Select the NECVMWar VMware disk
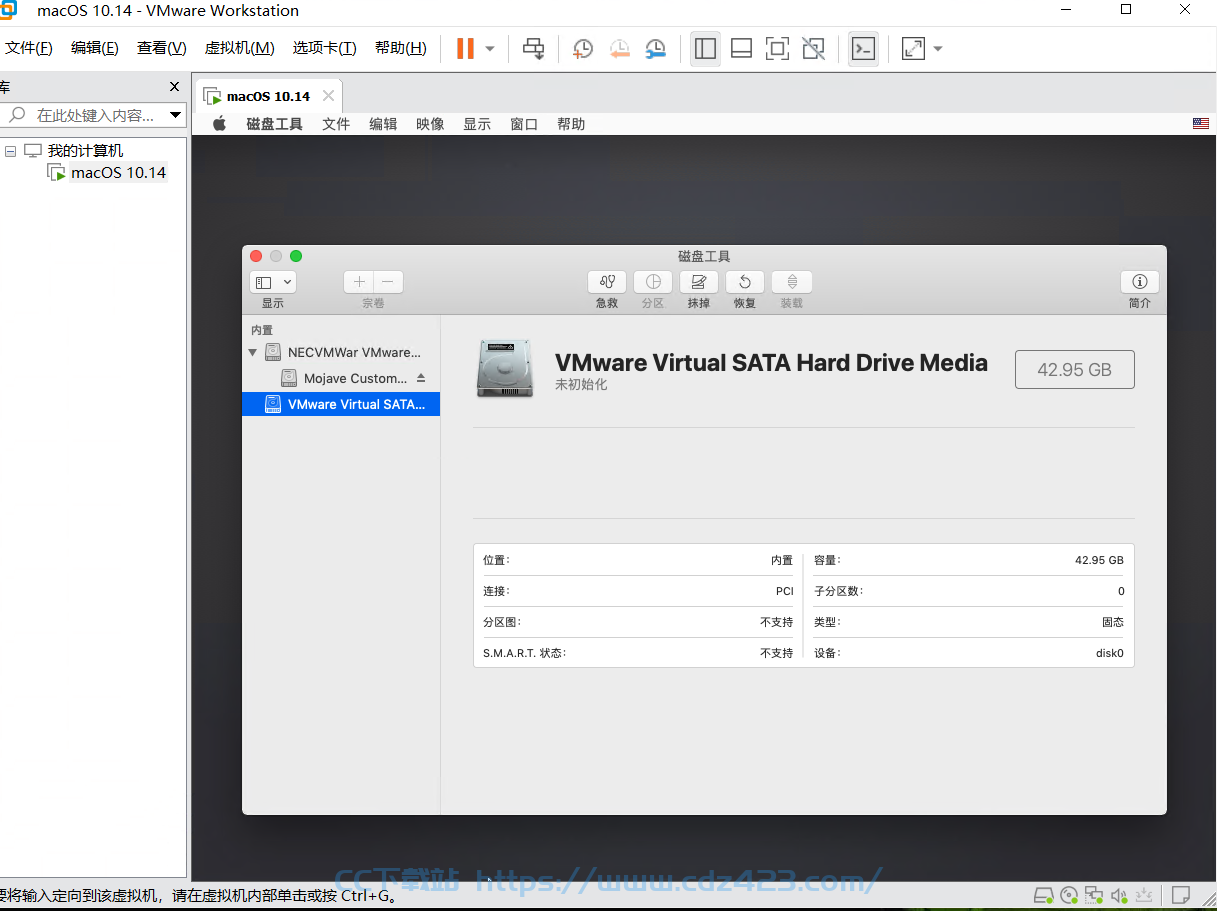This screenshot has width=1217, height=911. click(343, 352)
